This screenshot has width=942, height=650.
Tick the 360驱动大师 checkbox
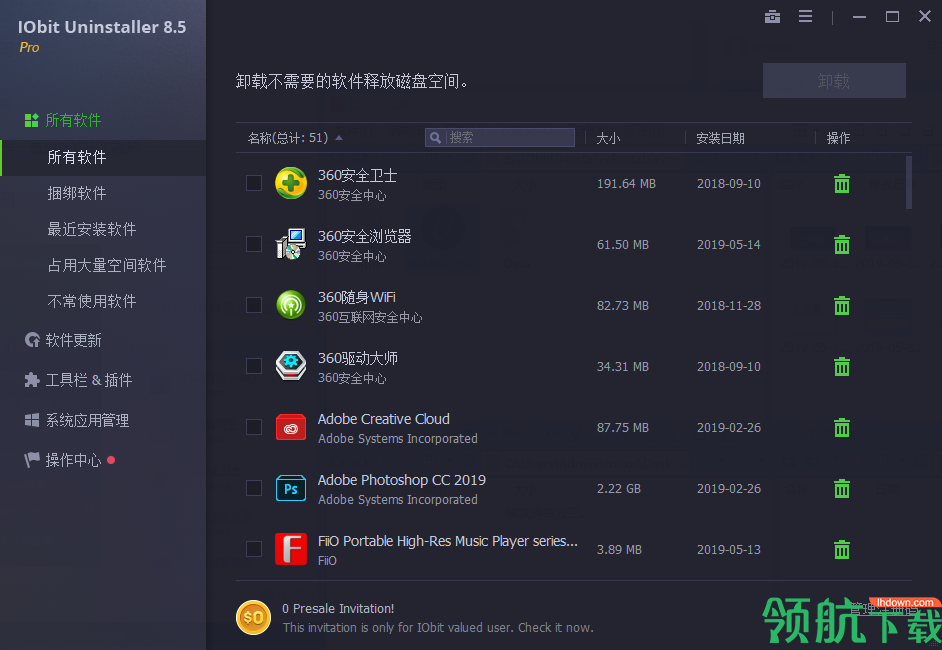click(254, 366)
